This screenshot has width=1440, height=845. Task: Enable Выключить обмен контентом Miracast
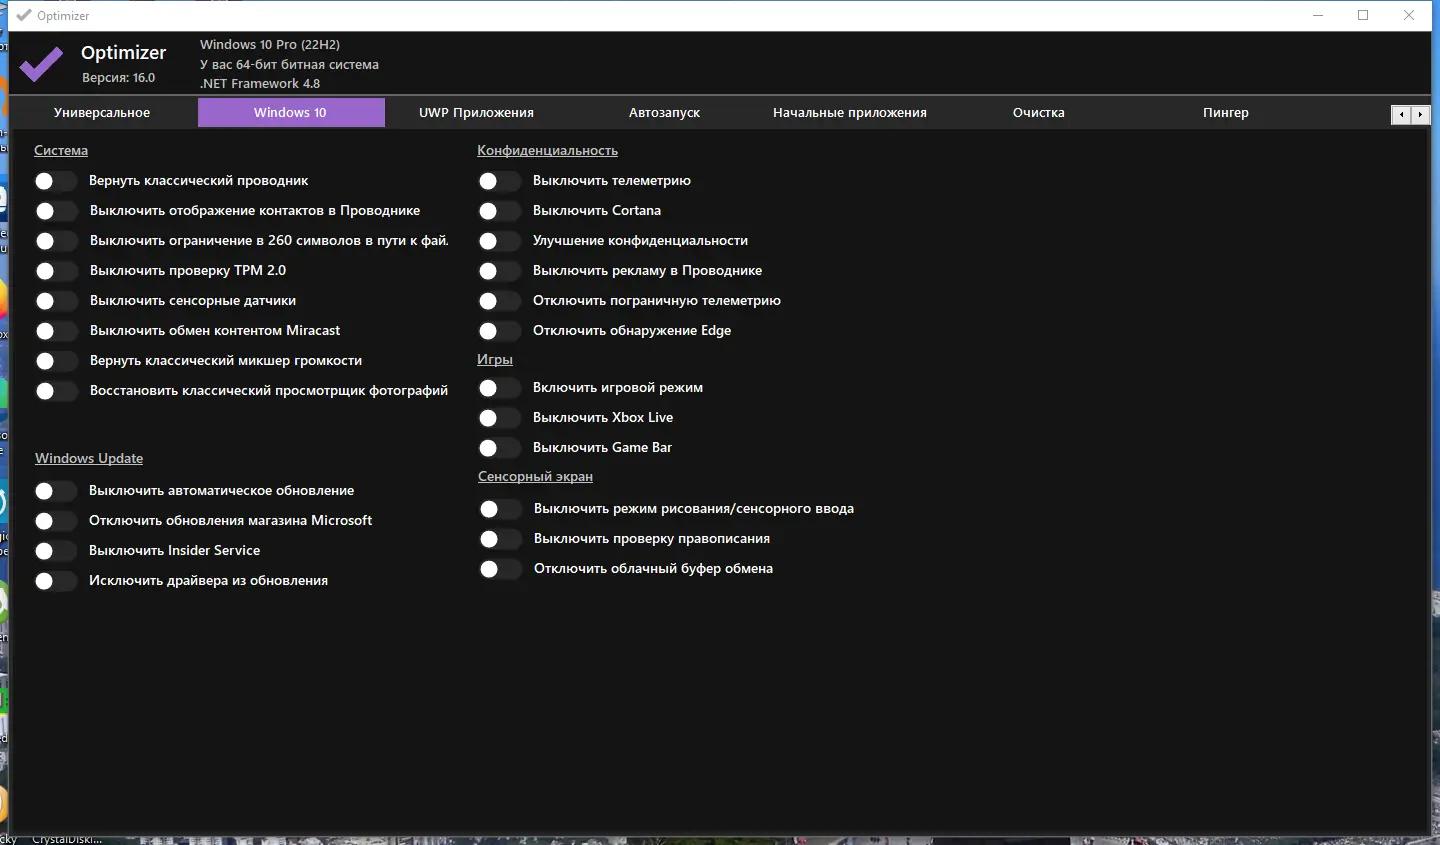pyautogui.click(x=55, y=331)
